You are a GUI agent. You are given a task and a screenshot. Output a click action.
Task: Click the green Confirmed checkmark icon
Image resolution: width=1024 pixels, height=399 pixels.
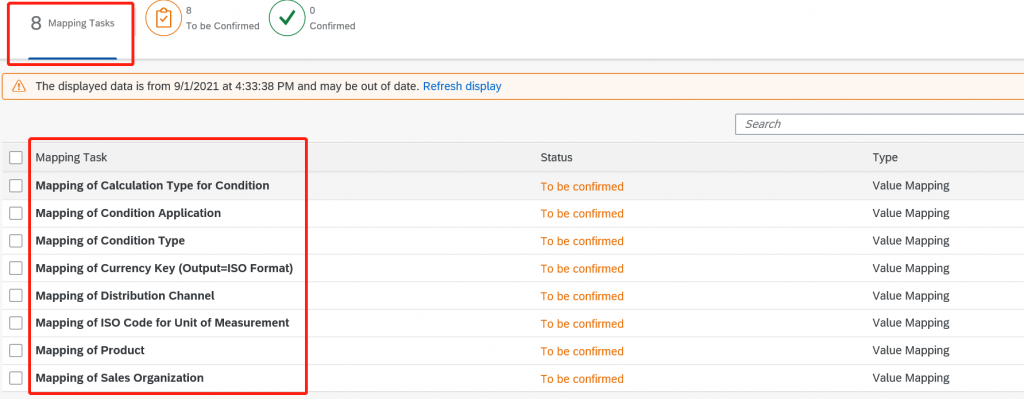point(287,19)
